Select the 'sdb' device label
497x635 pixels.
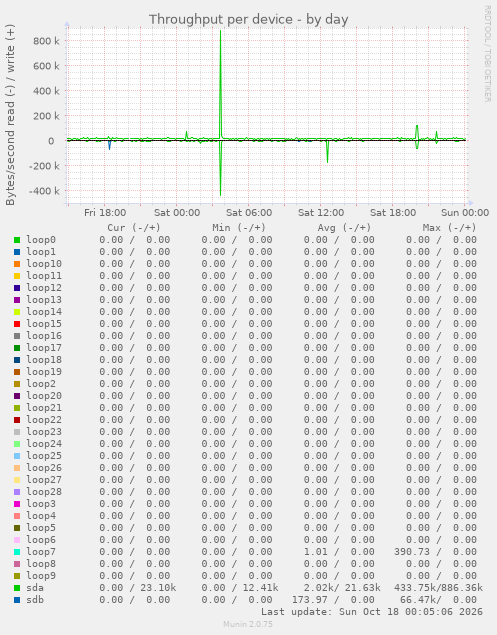point(35,600)
